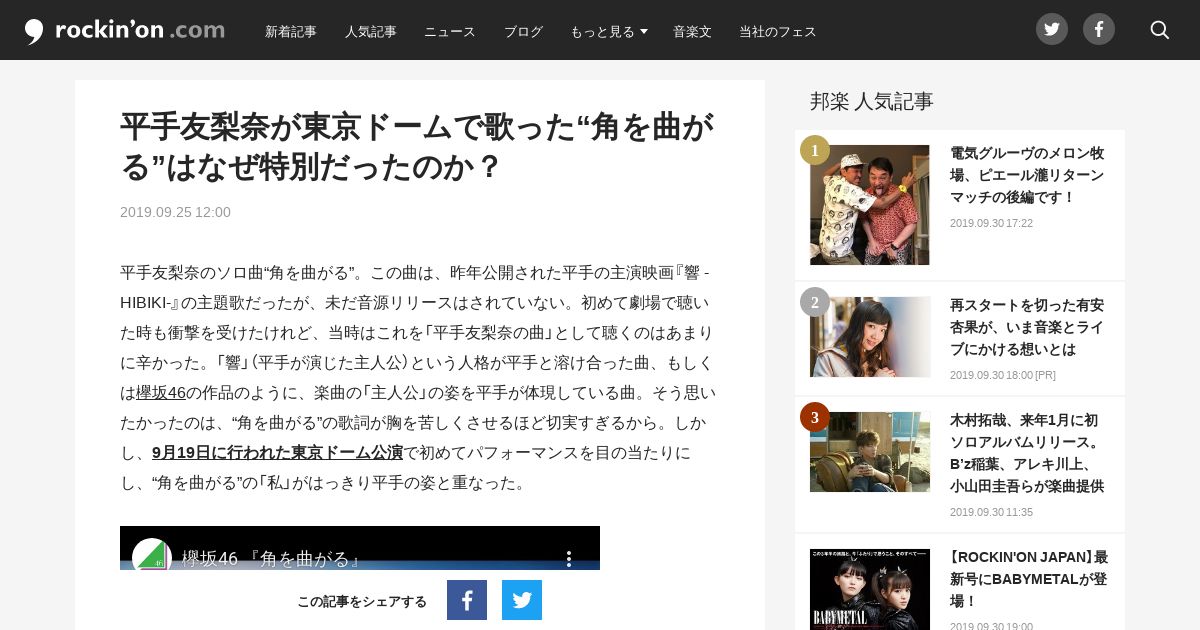Click the video's three-dot menu icon

pyautogui.click(x=569, y=558)
